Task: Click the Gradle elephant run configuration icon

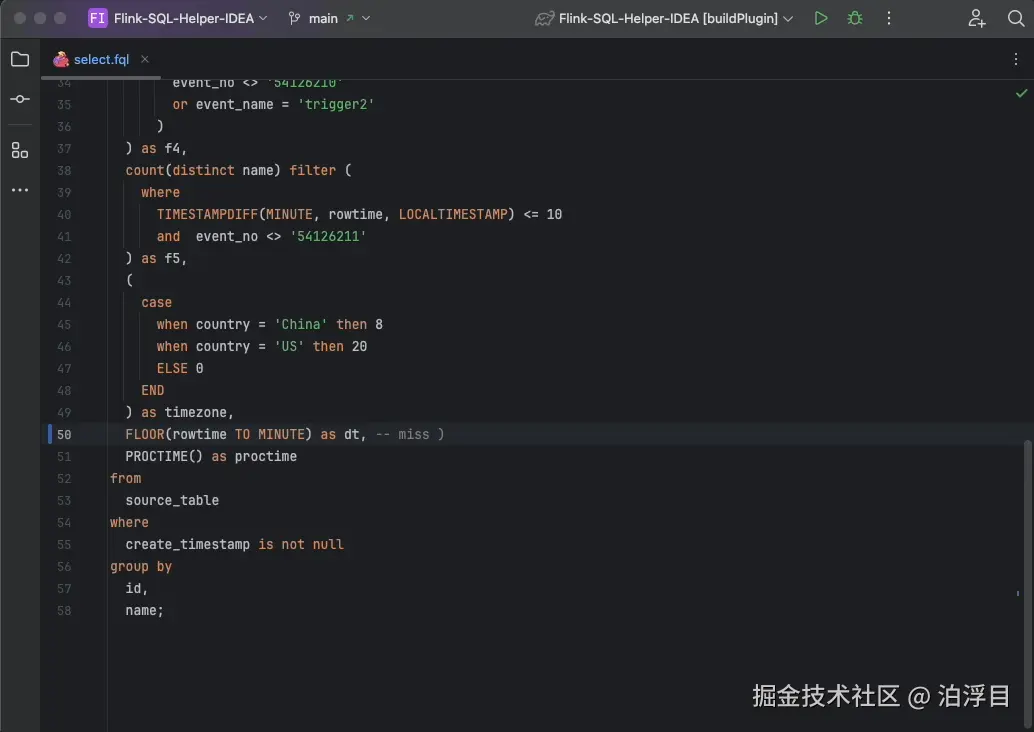Action: 544,18
